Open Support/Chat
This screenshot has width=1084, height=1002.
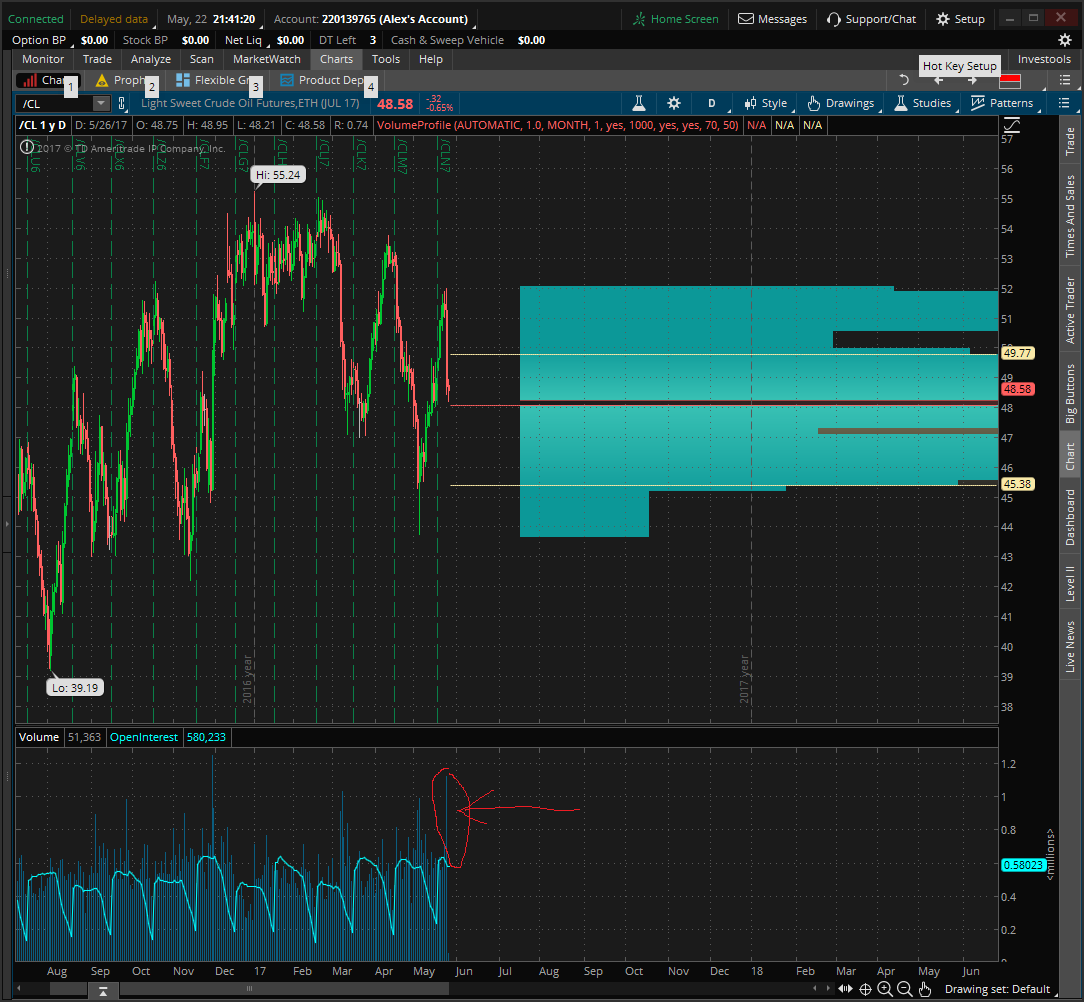[x=872, y=19]
